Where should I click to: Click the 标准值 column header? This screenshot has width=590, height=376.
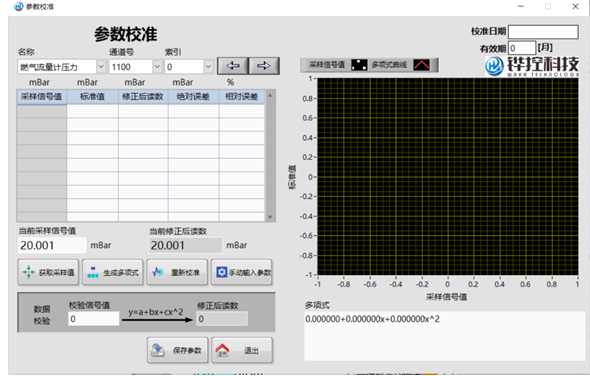tap(93, 97)
